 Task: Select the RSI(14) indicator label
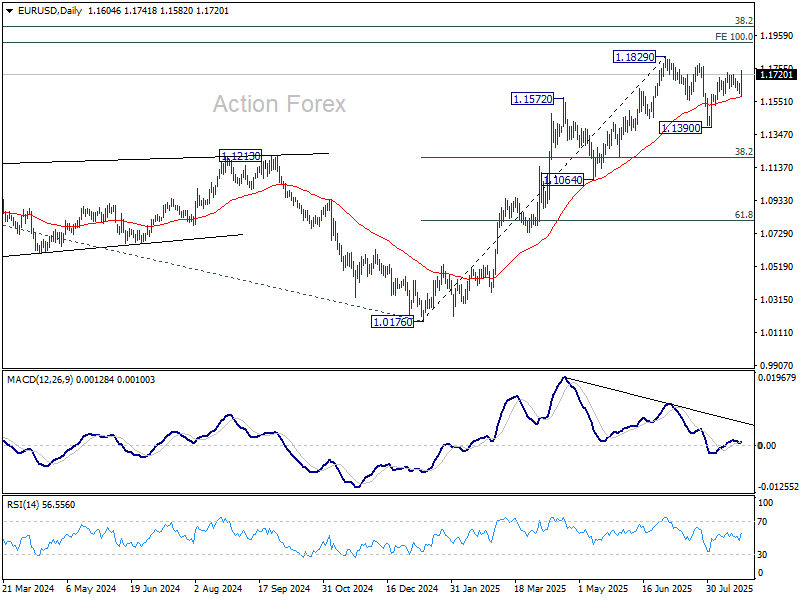pos(25,504)
